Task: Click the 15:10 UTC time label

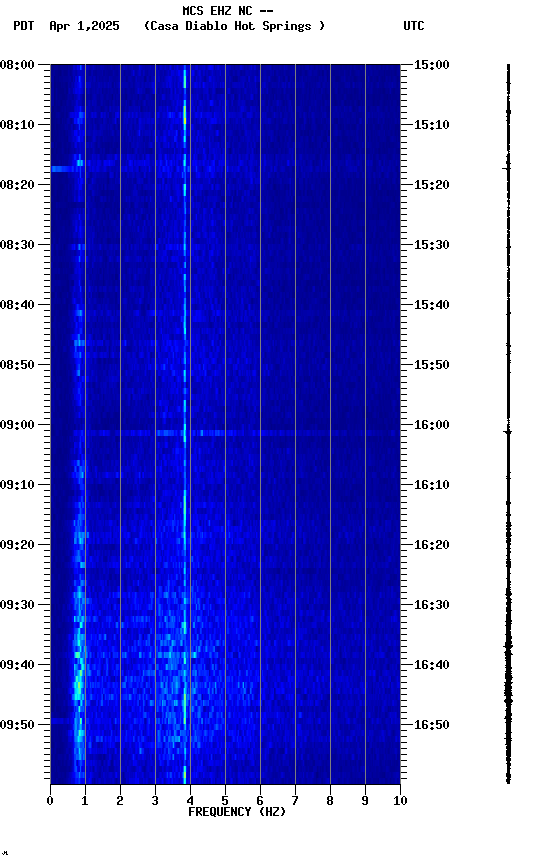Action: [x=432, y=125]
